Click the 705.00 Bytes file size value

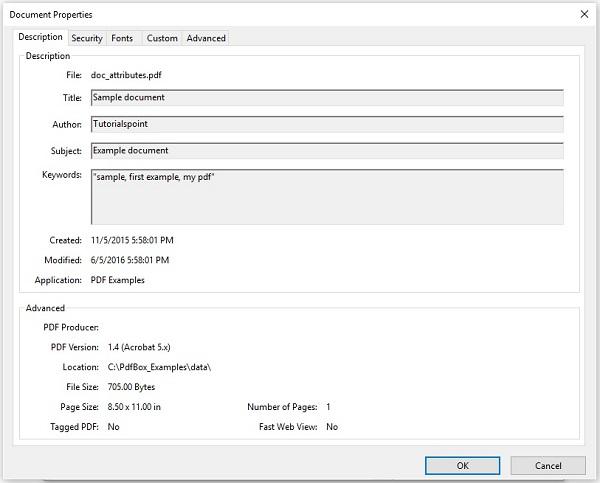pos(131,387)
